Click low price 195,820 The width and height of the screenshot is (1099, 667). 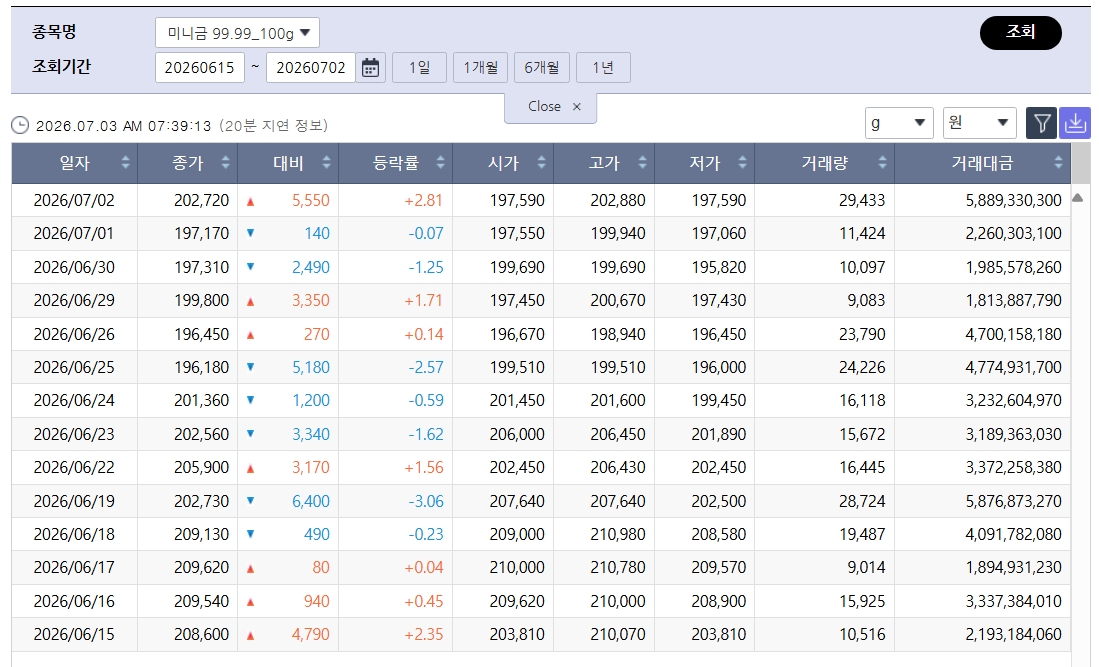tap(718, 267)
